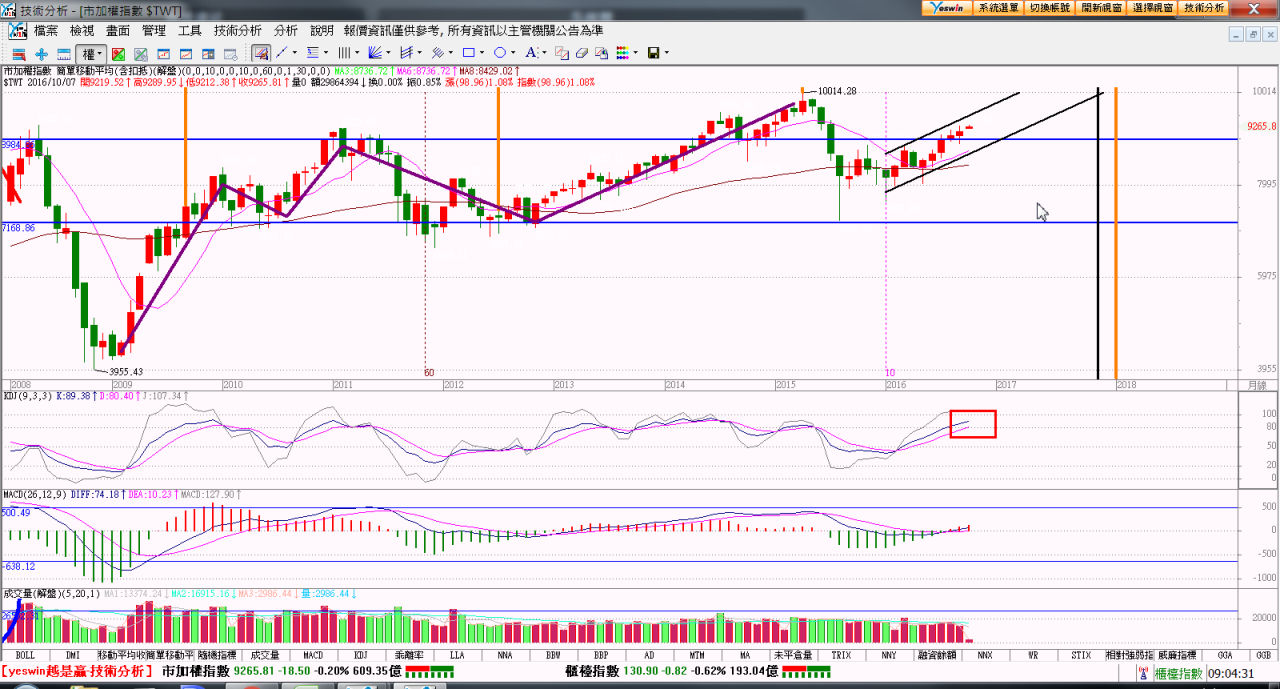Click the crosshair cursor icon in toolbar

41,53
